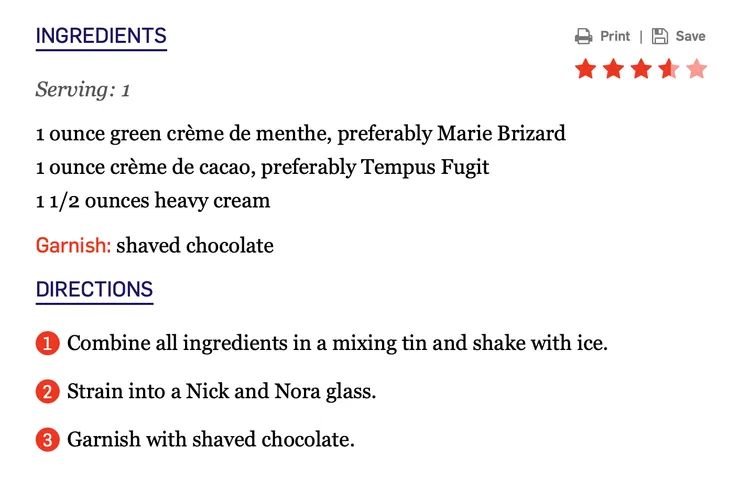Rate recipe with the first star
Screen dimensions: 740x483
pos(585,69)
